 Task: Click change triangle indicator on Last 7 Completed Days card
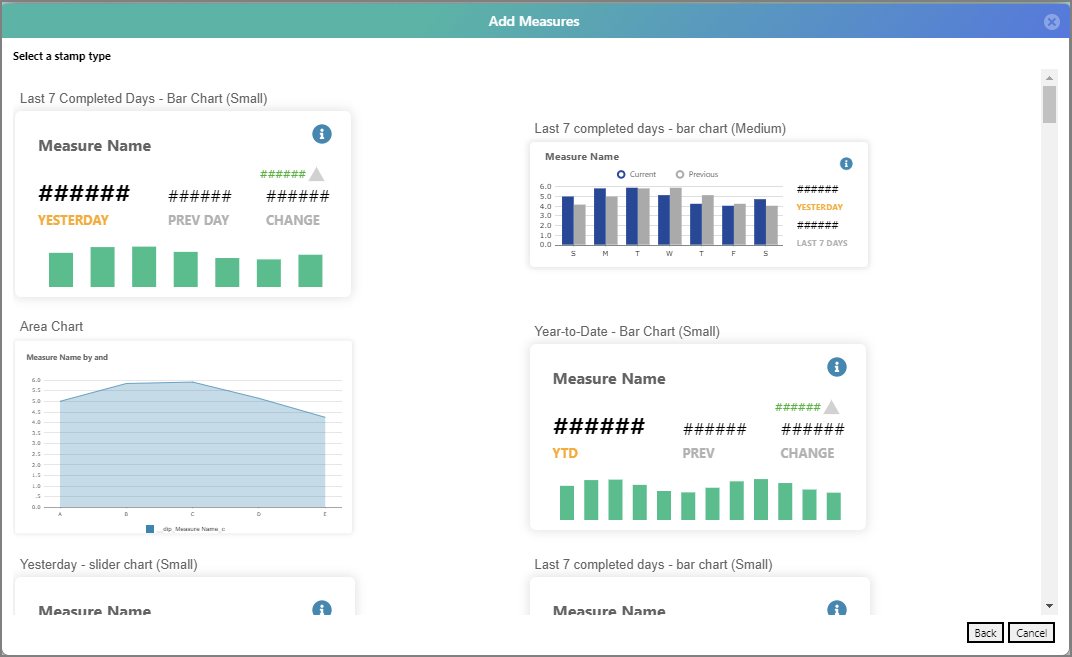tap(317, 174)
